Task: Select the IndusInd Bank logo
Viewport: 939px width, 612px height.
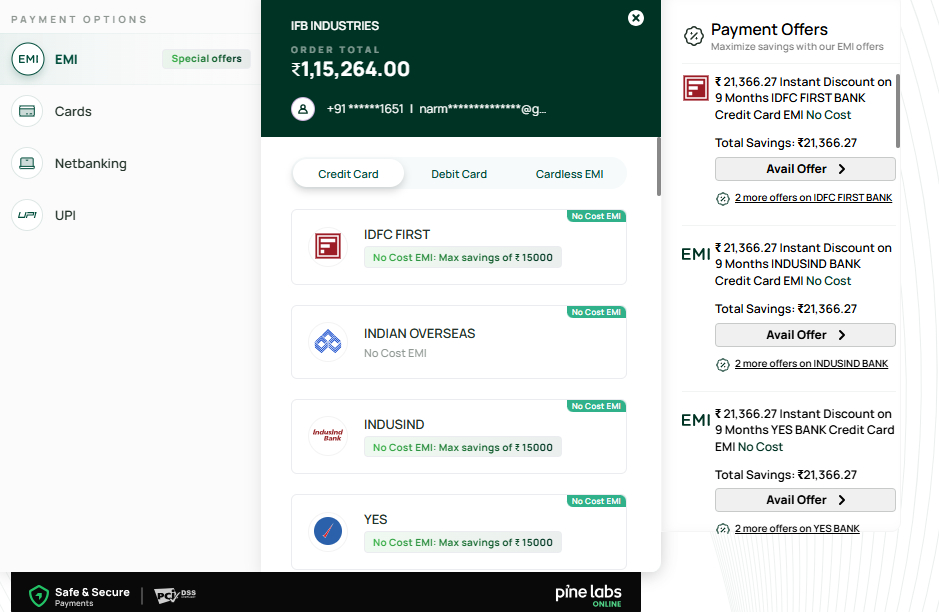Action: point(328,436)
